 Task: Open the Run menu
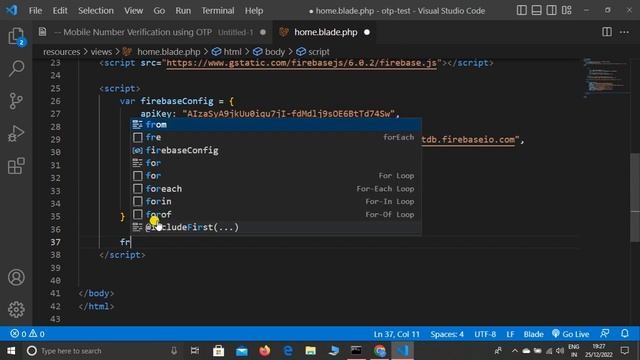(x=183, y=11)
